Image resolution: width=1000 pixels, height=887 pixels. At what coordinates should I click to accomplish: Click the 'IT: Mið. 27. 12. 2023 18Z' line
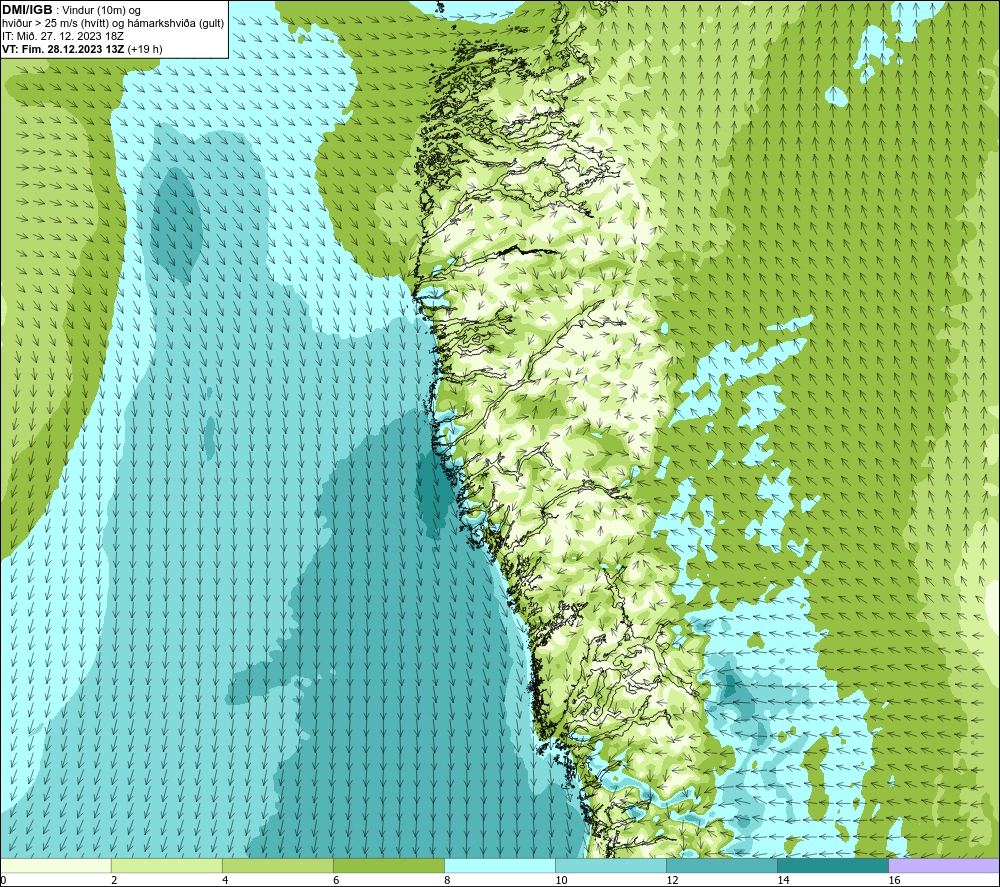click(x=62, y=36)
